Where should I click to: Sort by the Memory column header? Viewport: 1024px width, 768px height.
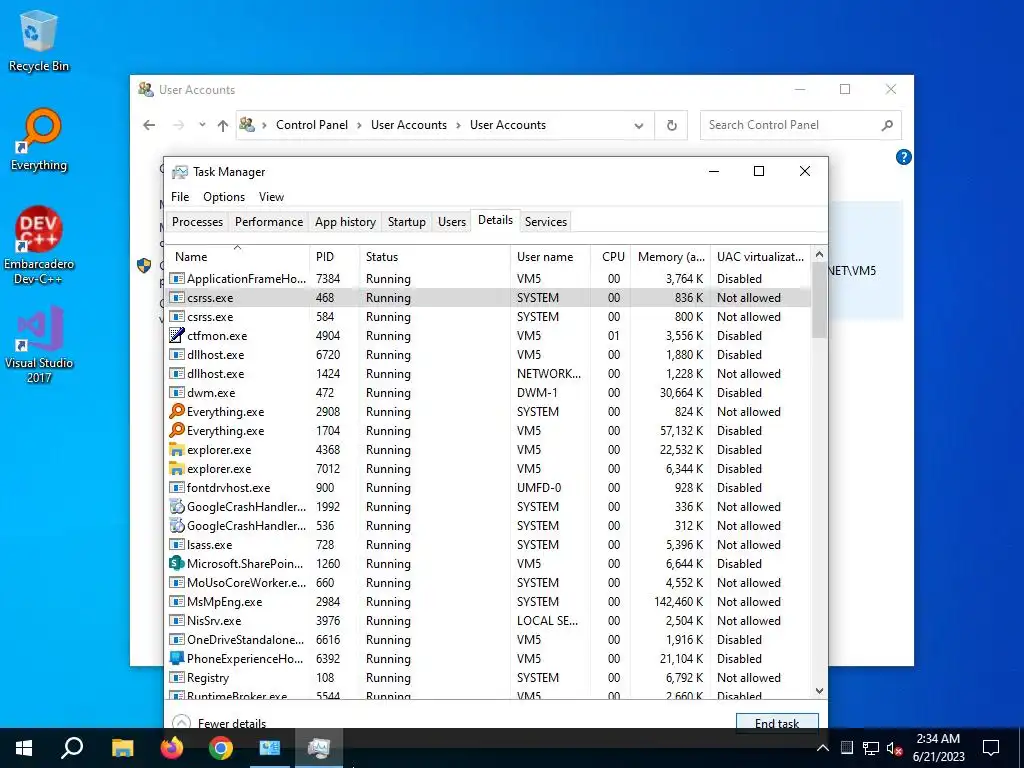click(x=671, y=257)
